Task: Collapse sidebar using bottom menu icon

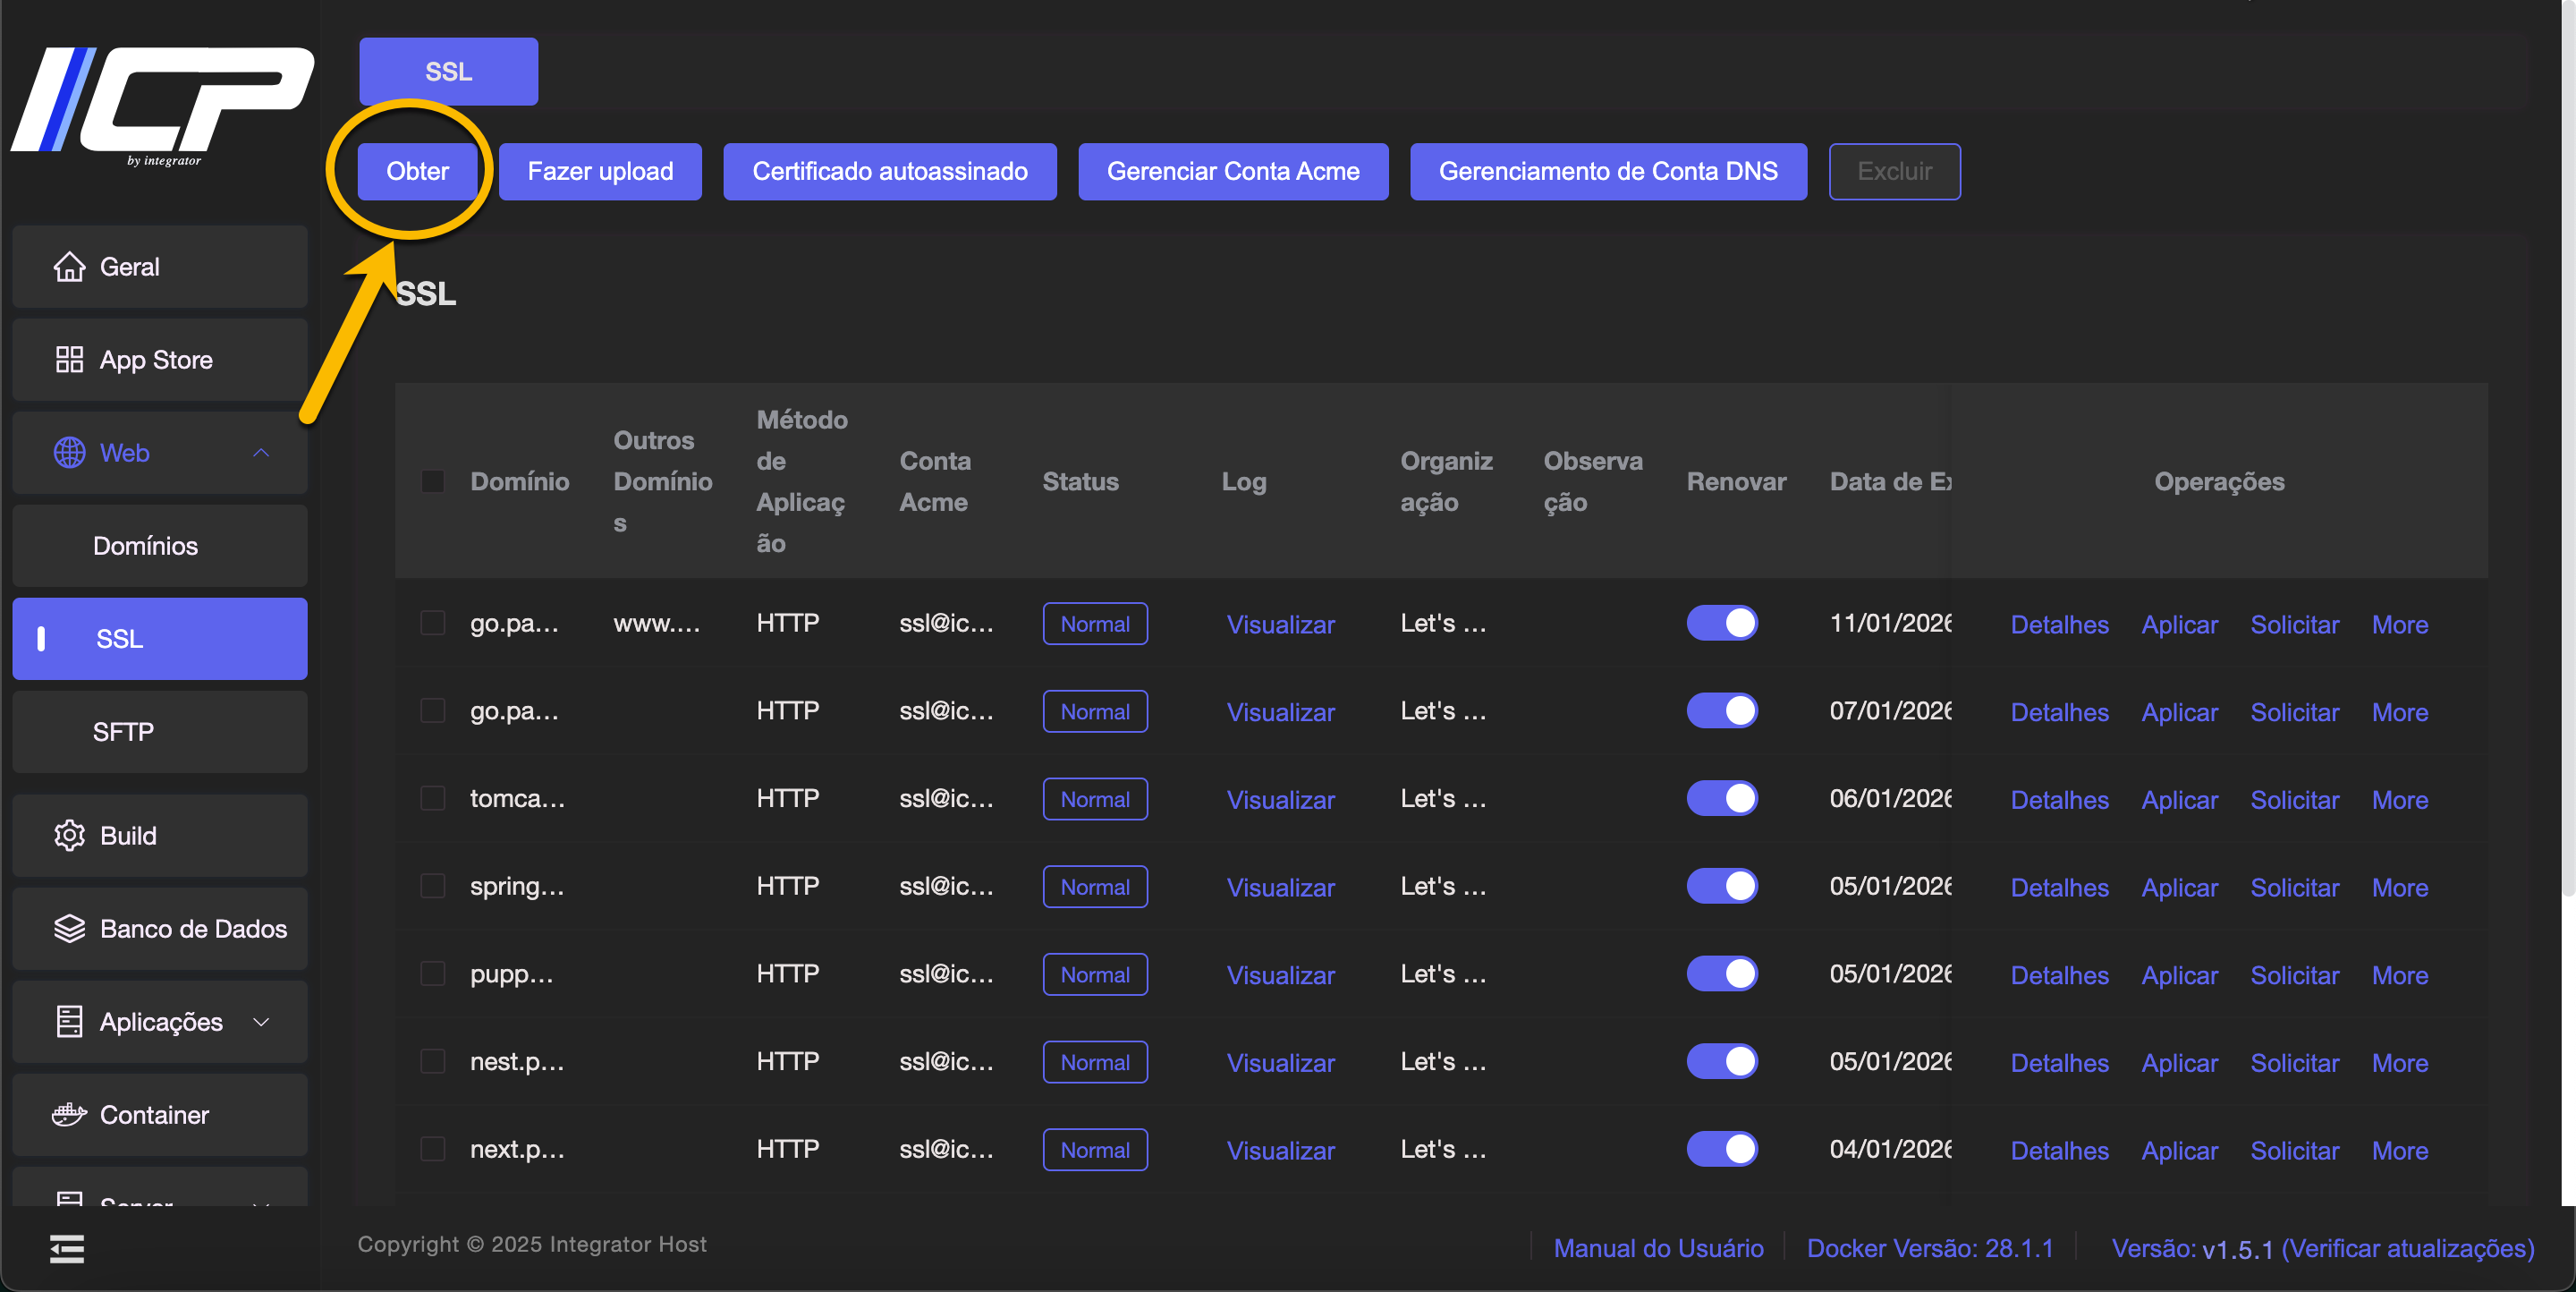Action: [x=67, y=1248]
